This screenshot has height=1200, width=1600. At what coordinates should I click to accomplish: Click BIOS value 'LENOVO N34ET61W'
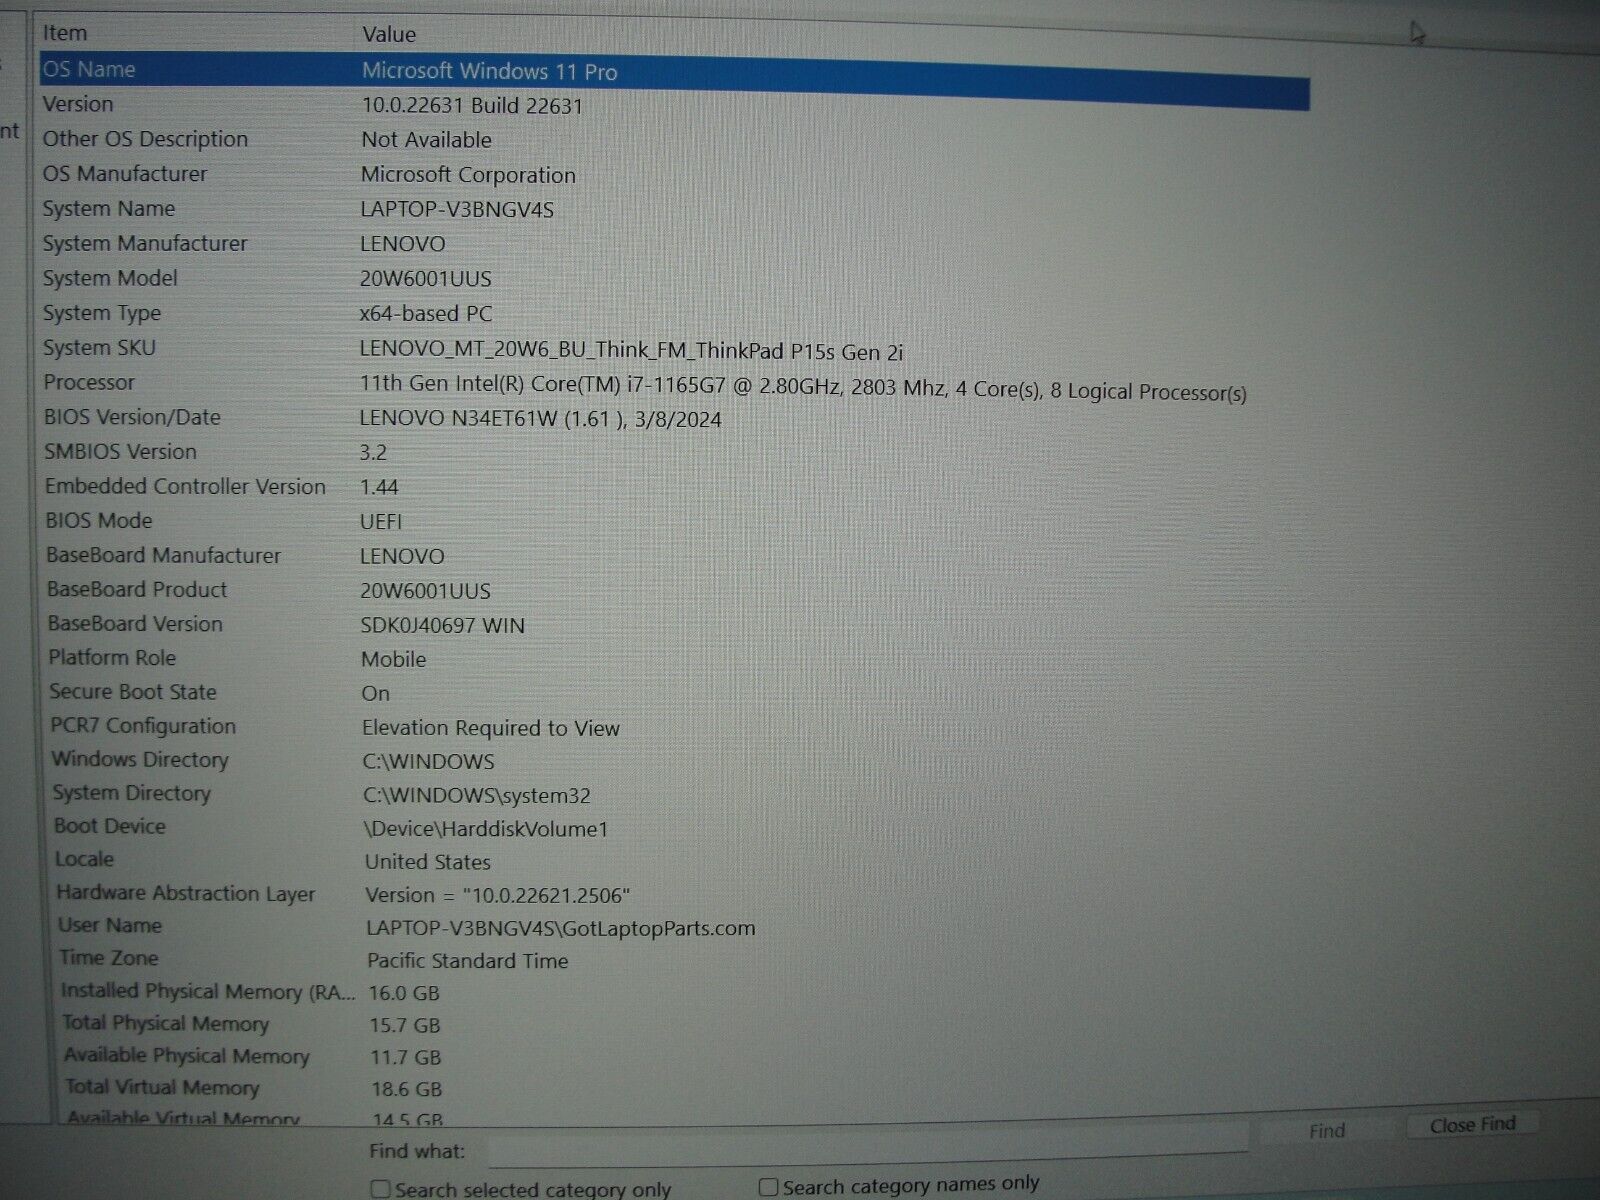coord(540,419)
